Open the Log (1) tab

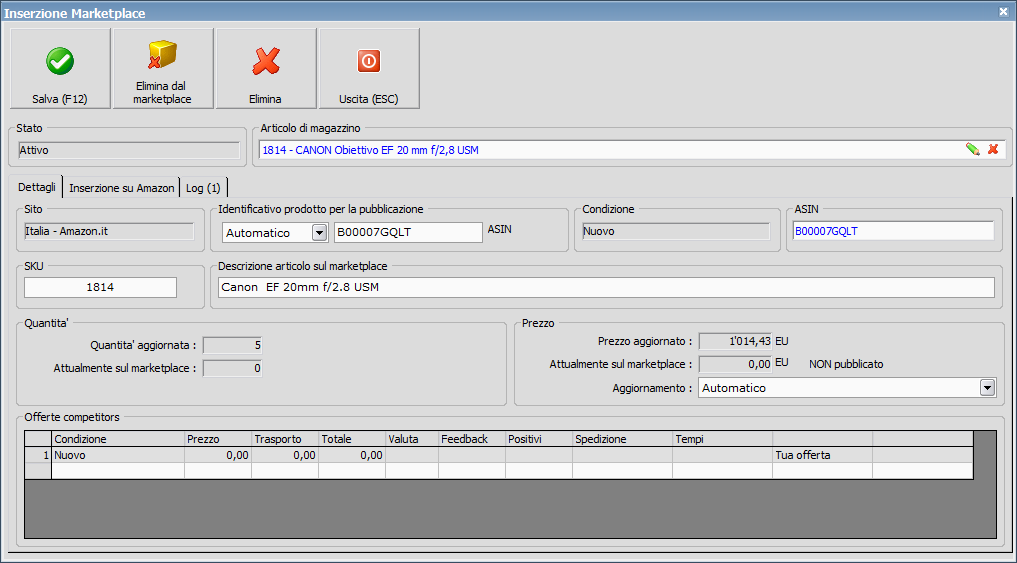(x=205, y=188)
